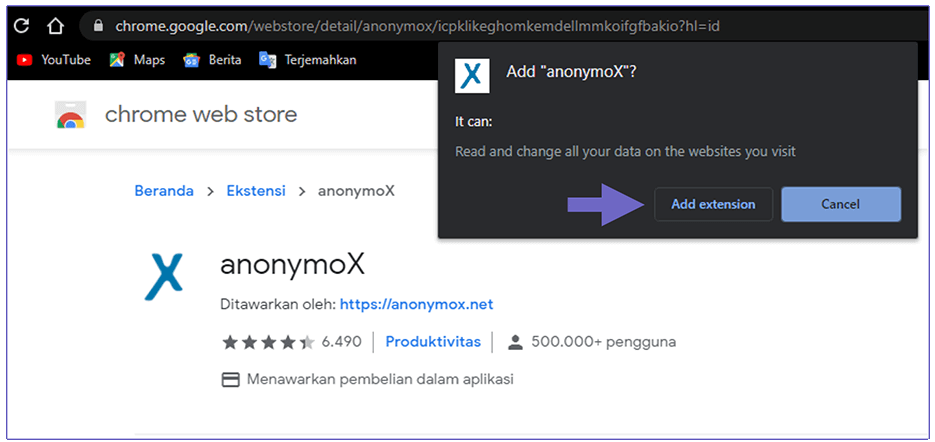Click the '500.000+ pengguna' text

point(603,342)
